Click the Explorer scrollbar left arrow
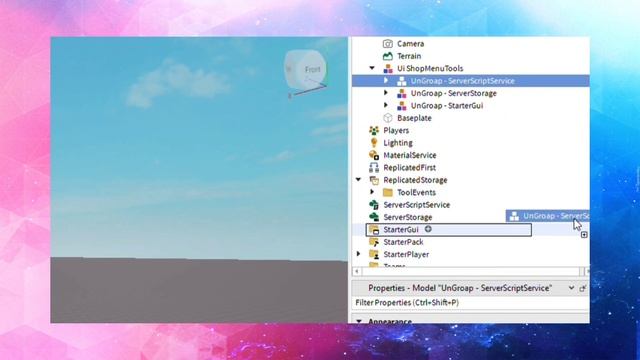The height and width of the screenshot is (360, 640). [357, 271]
